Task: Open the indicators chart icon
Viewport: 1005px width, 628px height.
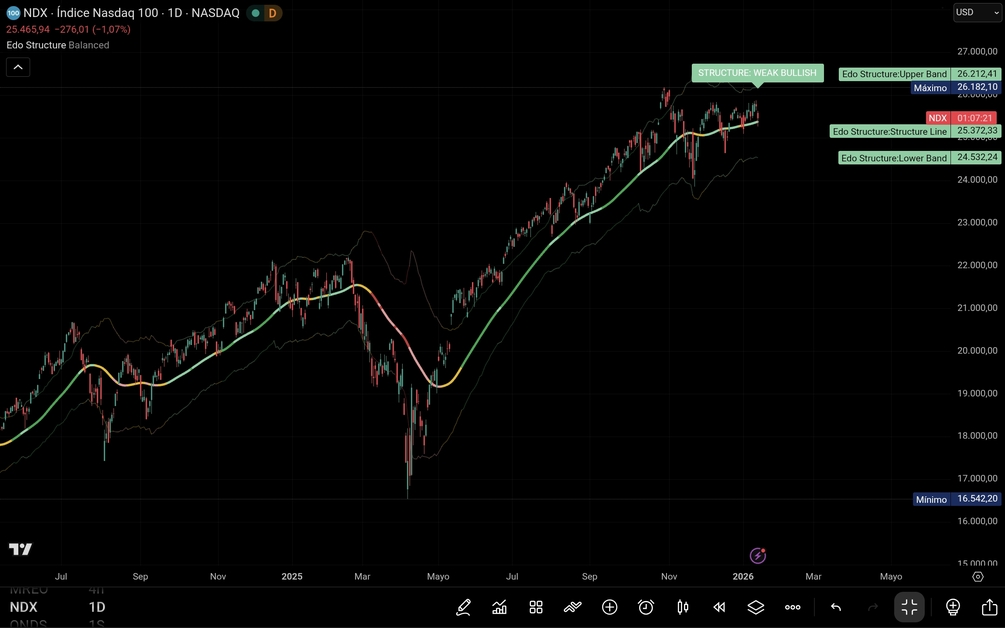Action: (499, 607)
